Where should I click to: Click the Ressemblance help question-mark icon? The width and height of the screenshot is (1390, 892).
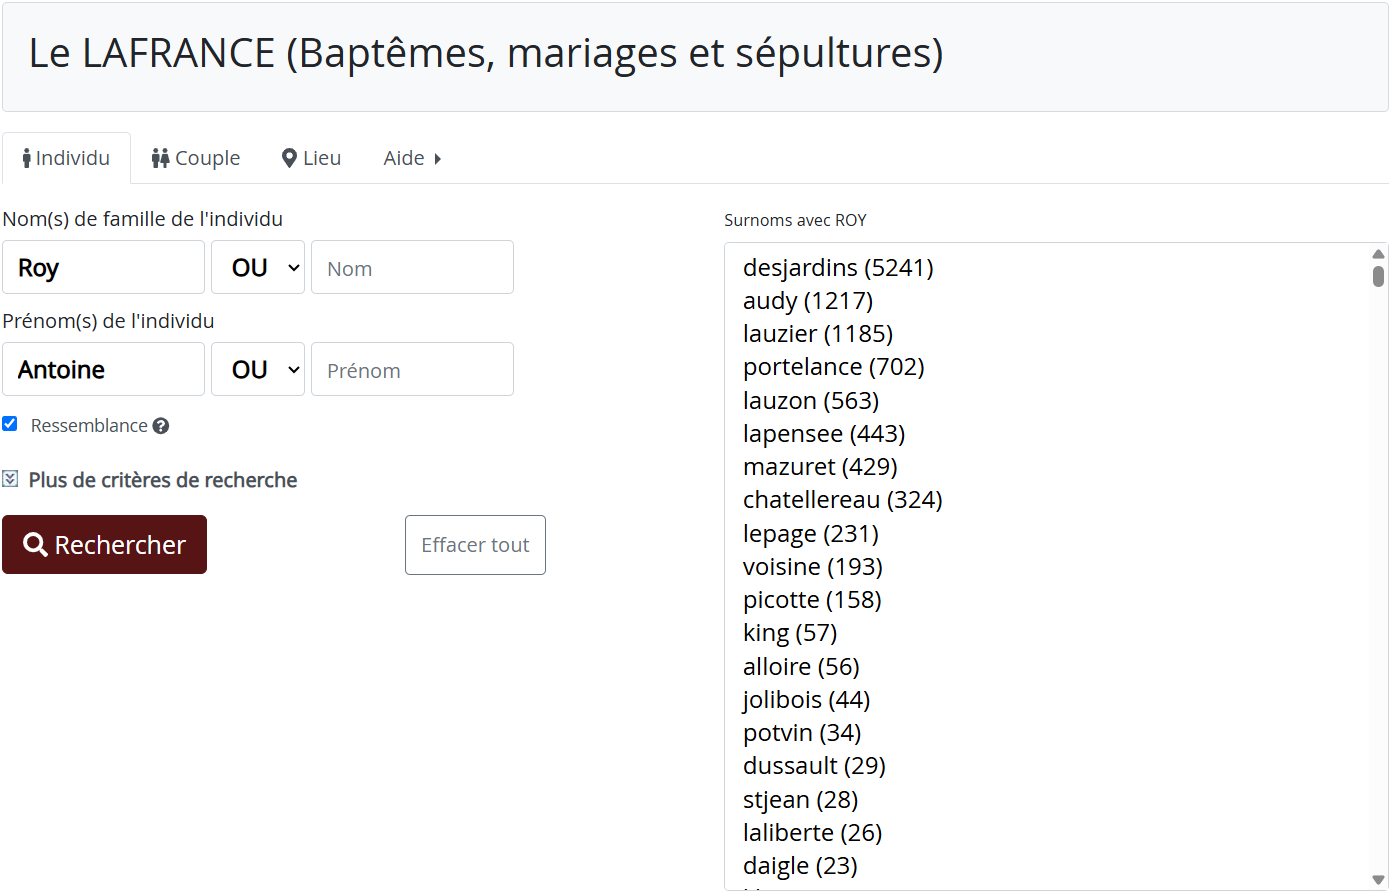click(161, 426)
